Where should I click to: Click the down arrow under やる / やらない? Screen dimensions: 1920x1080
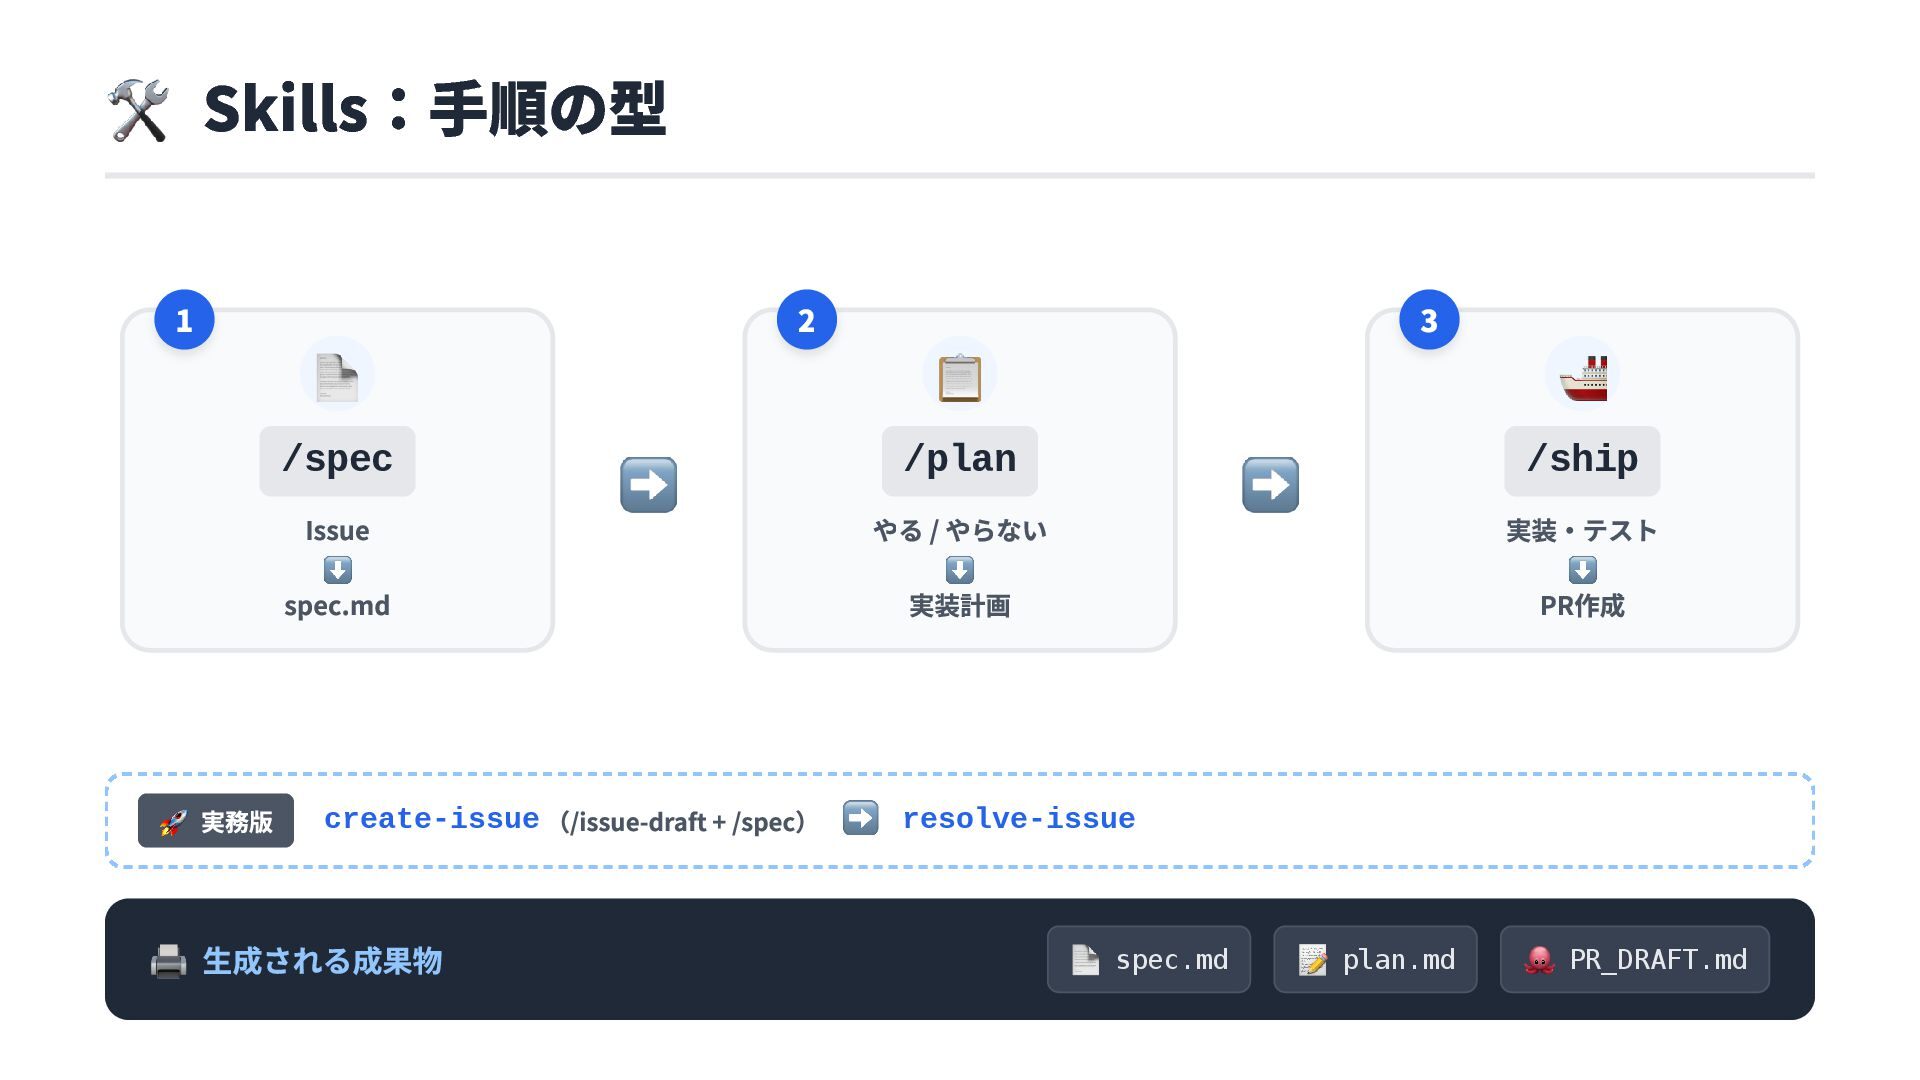click(959, 570)
